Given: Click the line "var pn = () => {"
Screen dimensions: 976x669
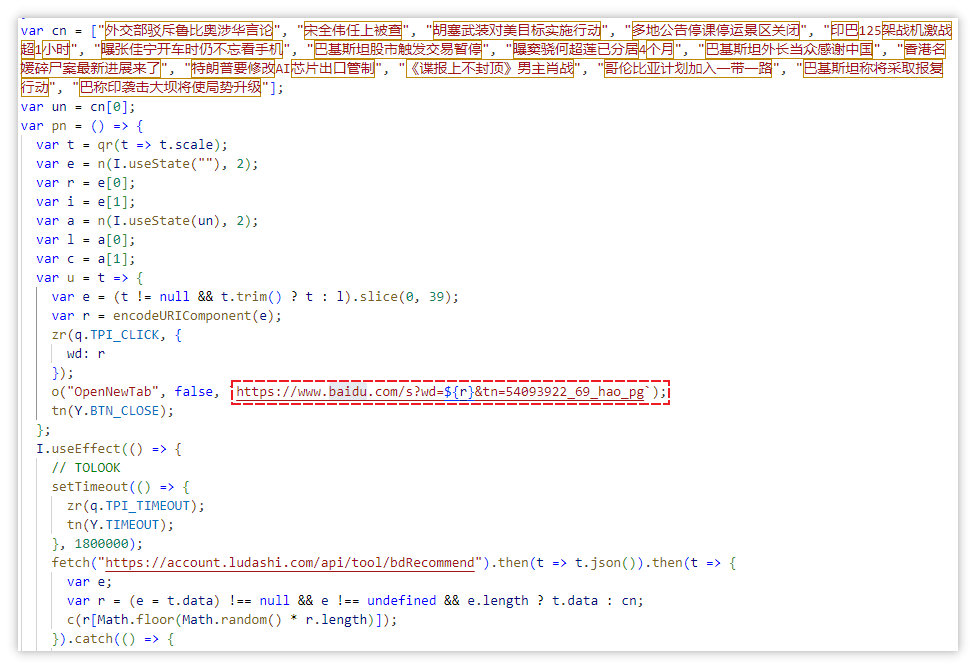Looking at the screenshot, I should click(x=82, y=126).
